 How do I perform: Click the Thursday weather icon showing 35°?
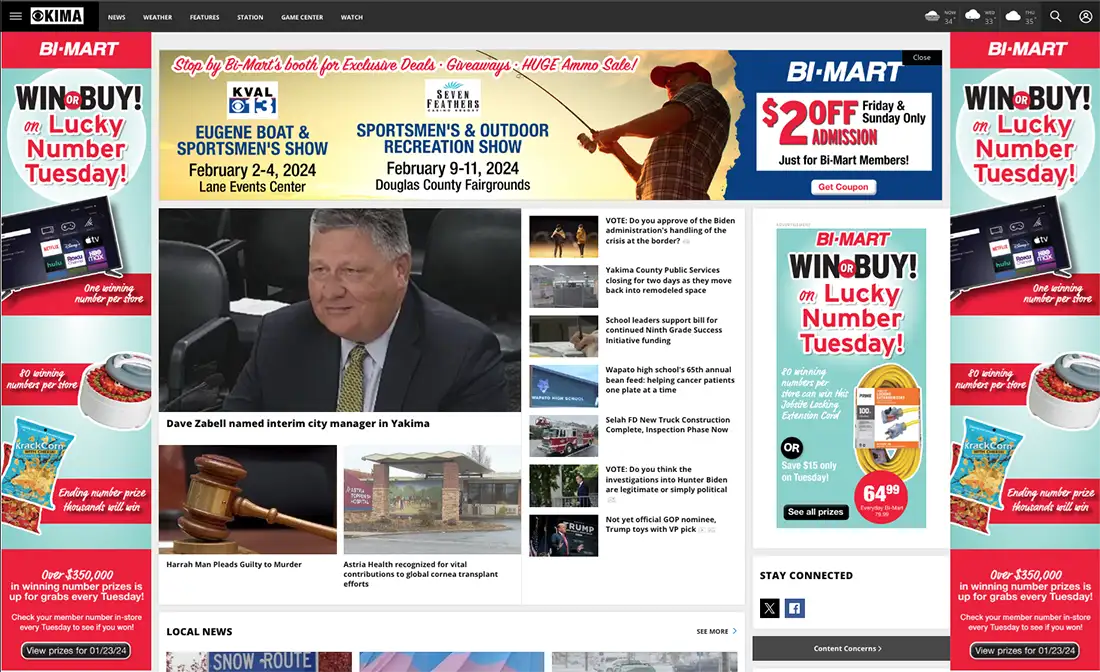pos(1013,15)
